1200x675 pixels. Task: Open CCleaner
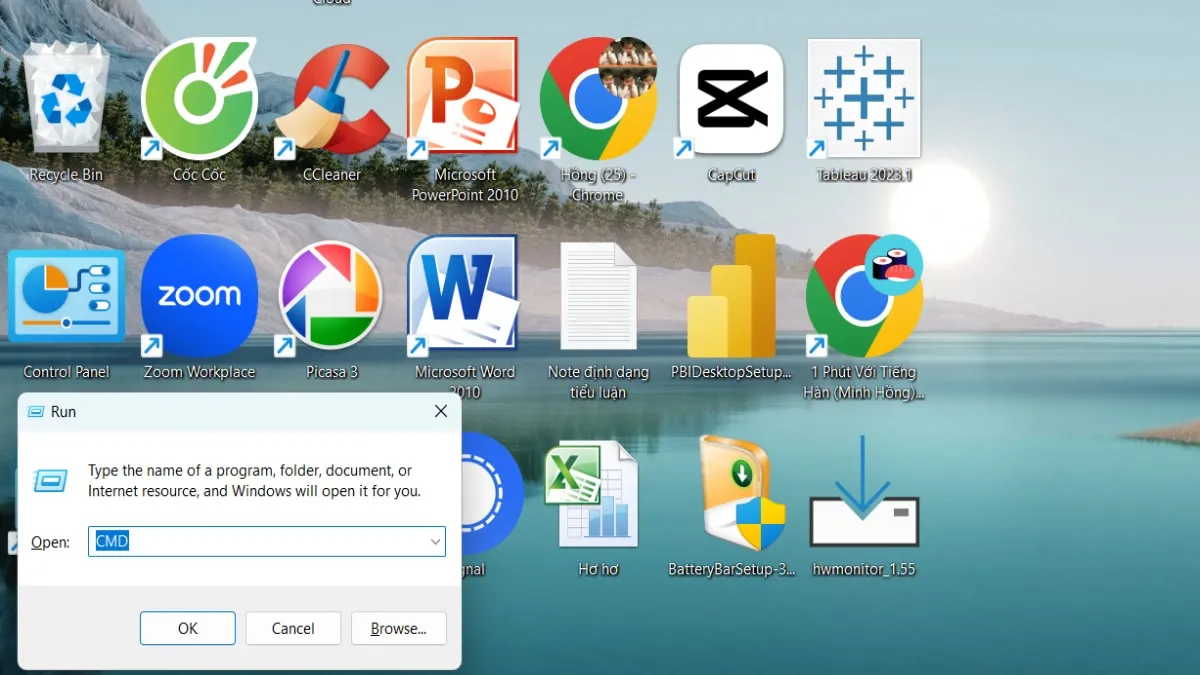(x=330, y=97)
